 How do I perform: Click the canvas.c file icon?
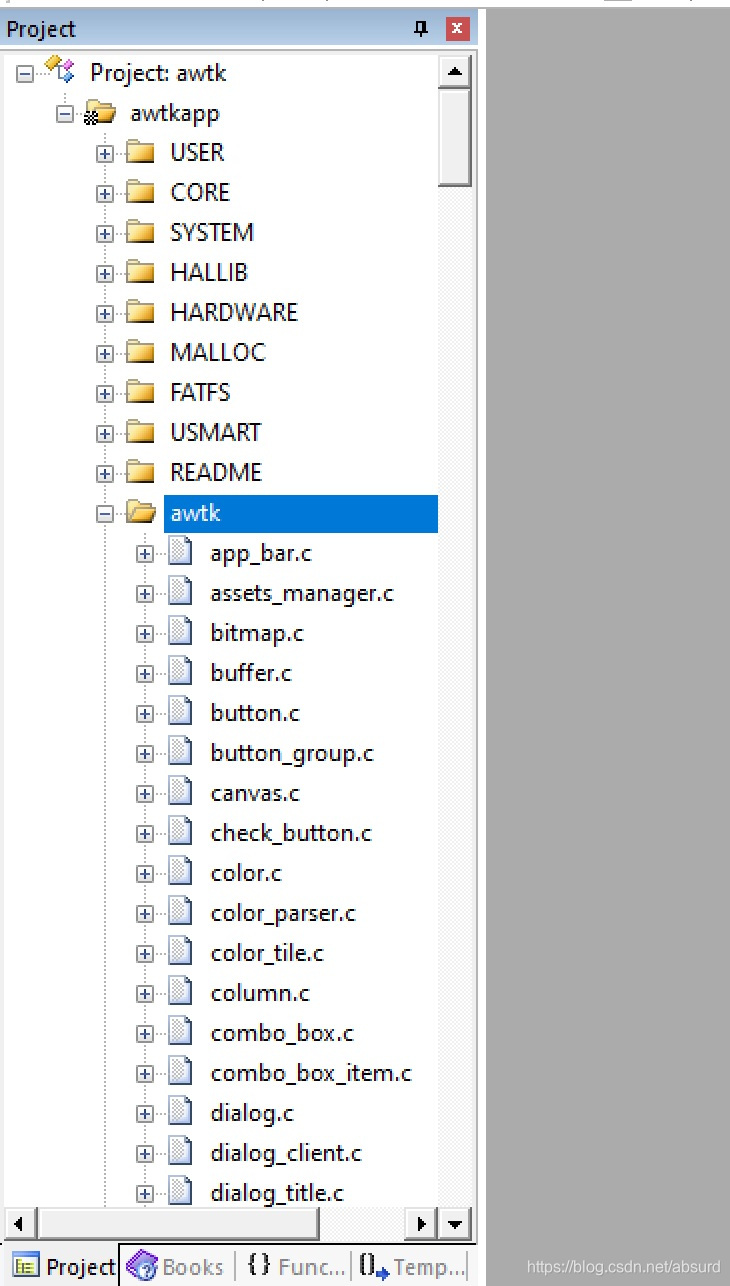pos(180,792)
